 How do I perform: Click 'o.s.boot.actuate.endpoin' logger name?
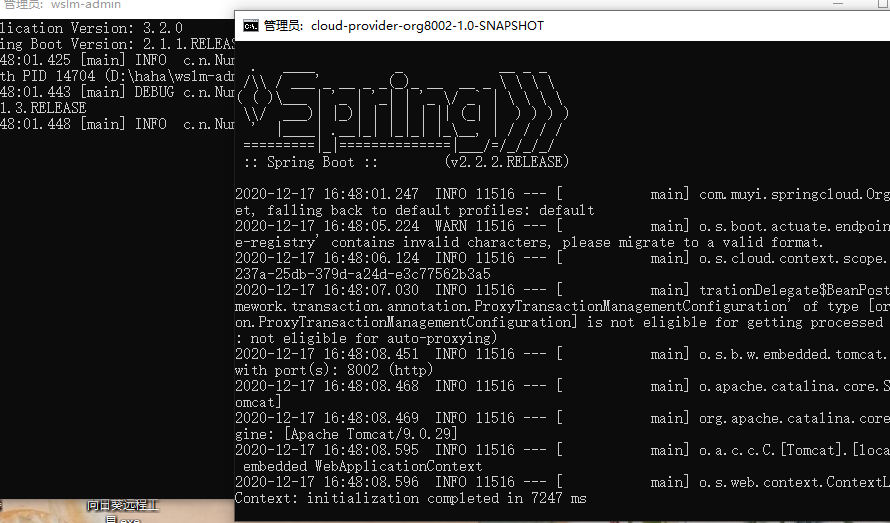(795, 226)
